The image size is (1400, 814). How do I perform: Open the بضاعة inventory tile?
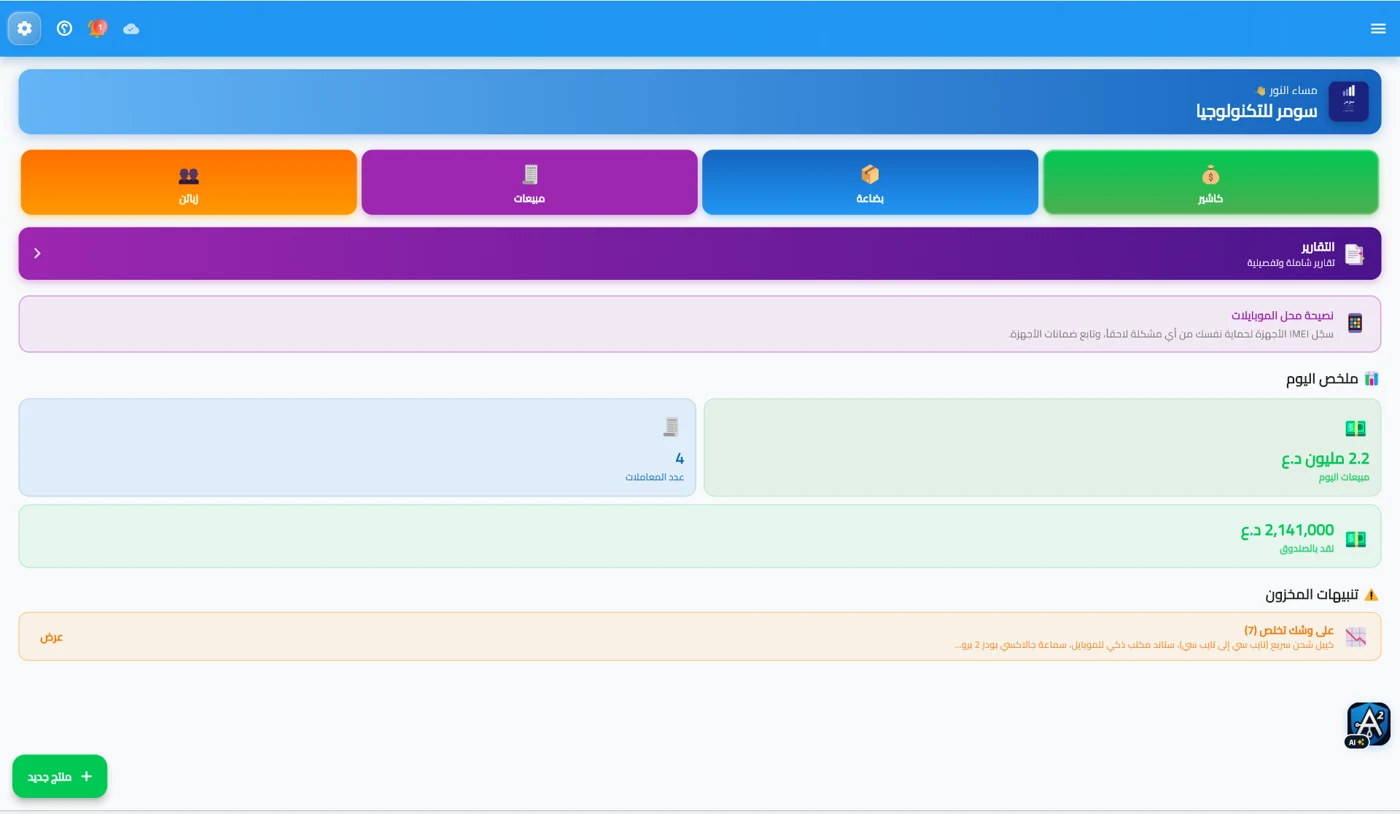tap(870, 182)
